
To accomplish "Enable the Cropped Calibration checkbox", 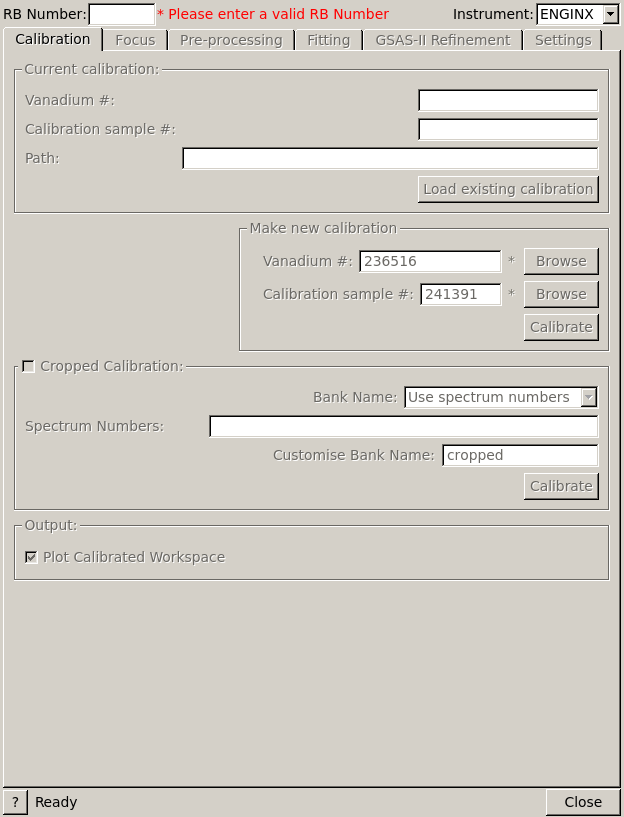I will 29,366.
